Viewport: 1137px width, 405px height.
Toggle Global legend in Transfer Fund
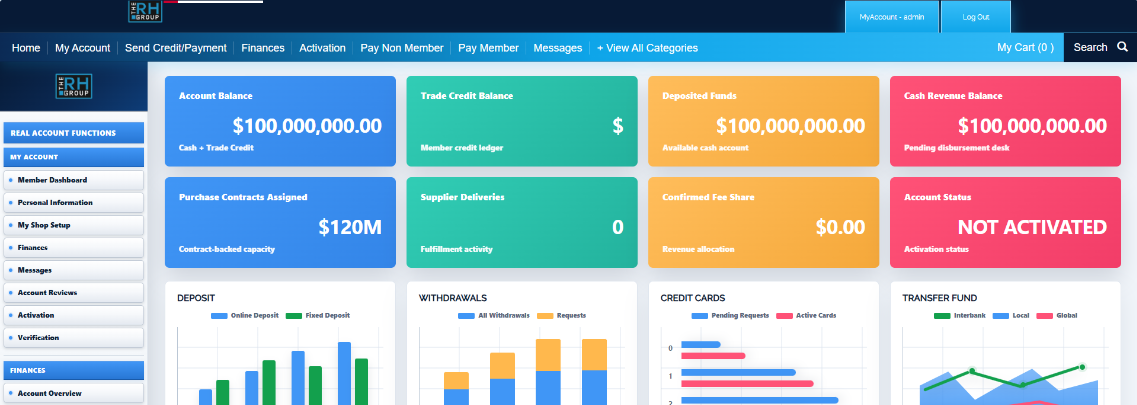(x=1057, y=316)
